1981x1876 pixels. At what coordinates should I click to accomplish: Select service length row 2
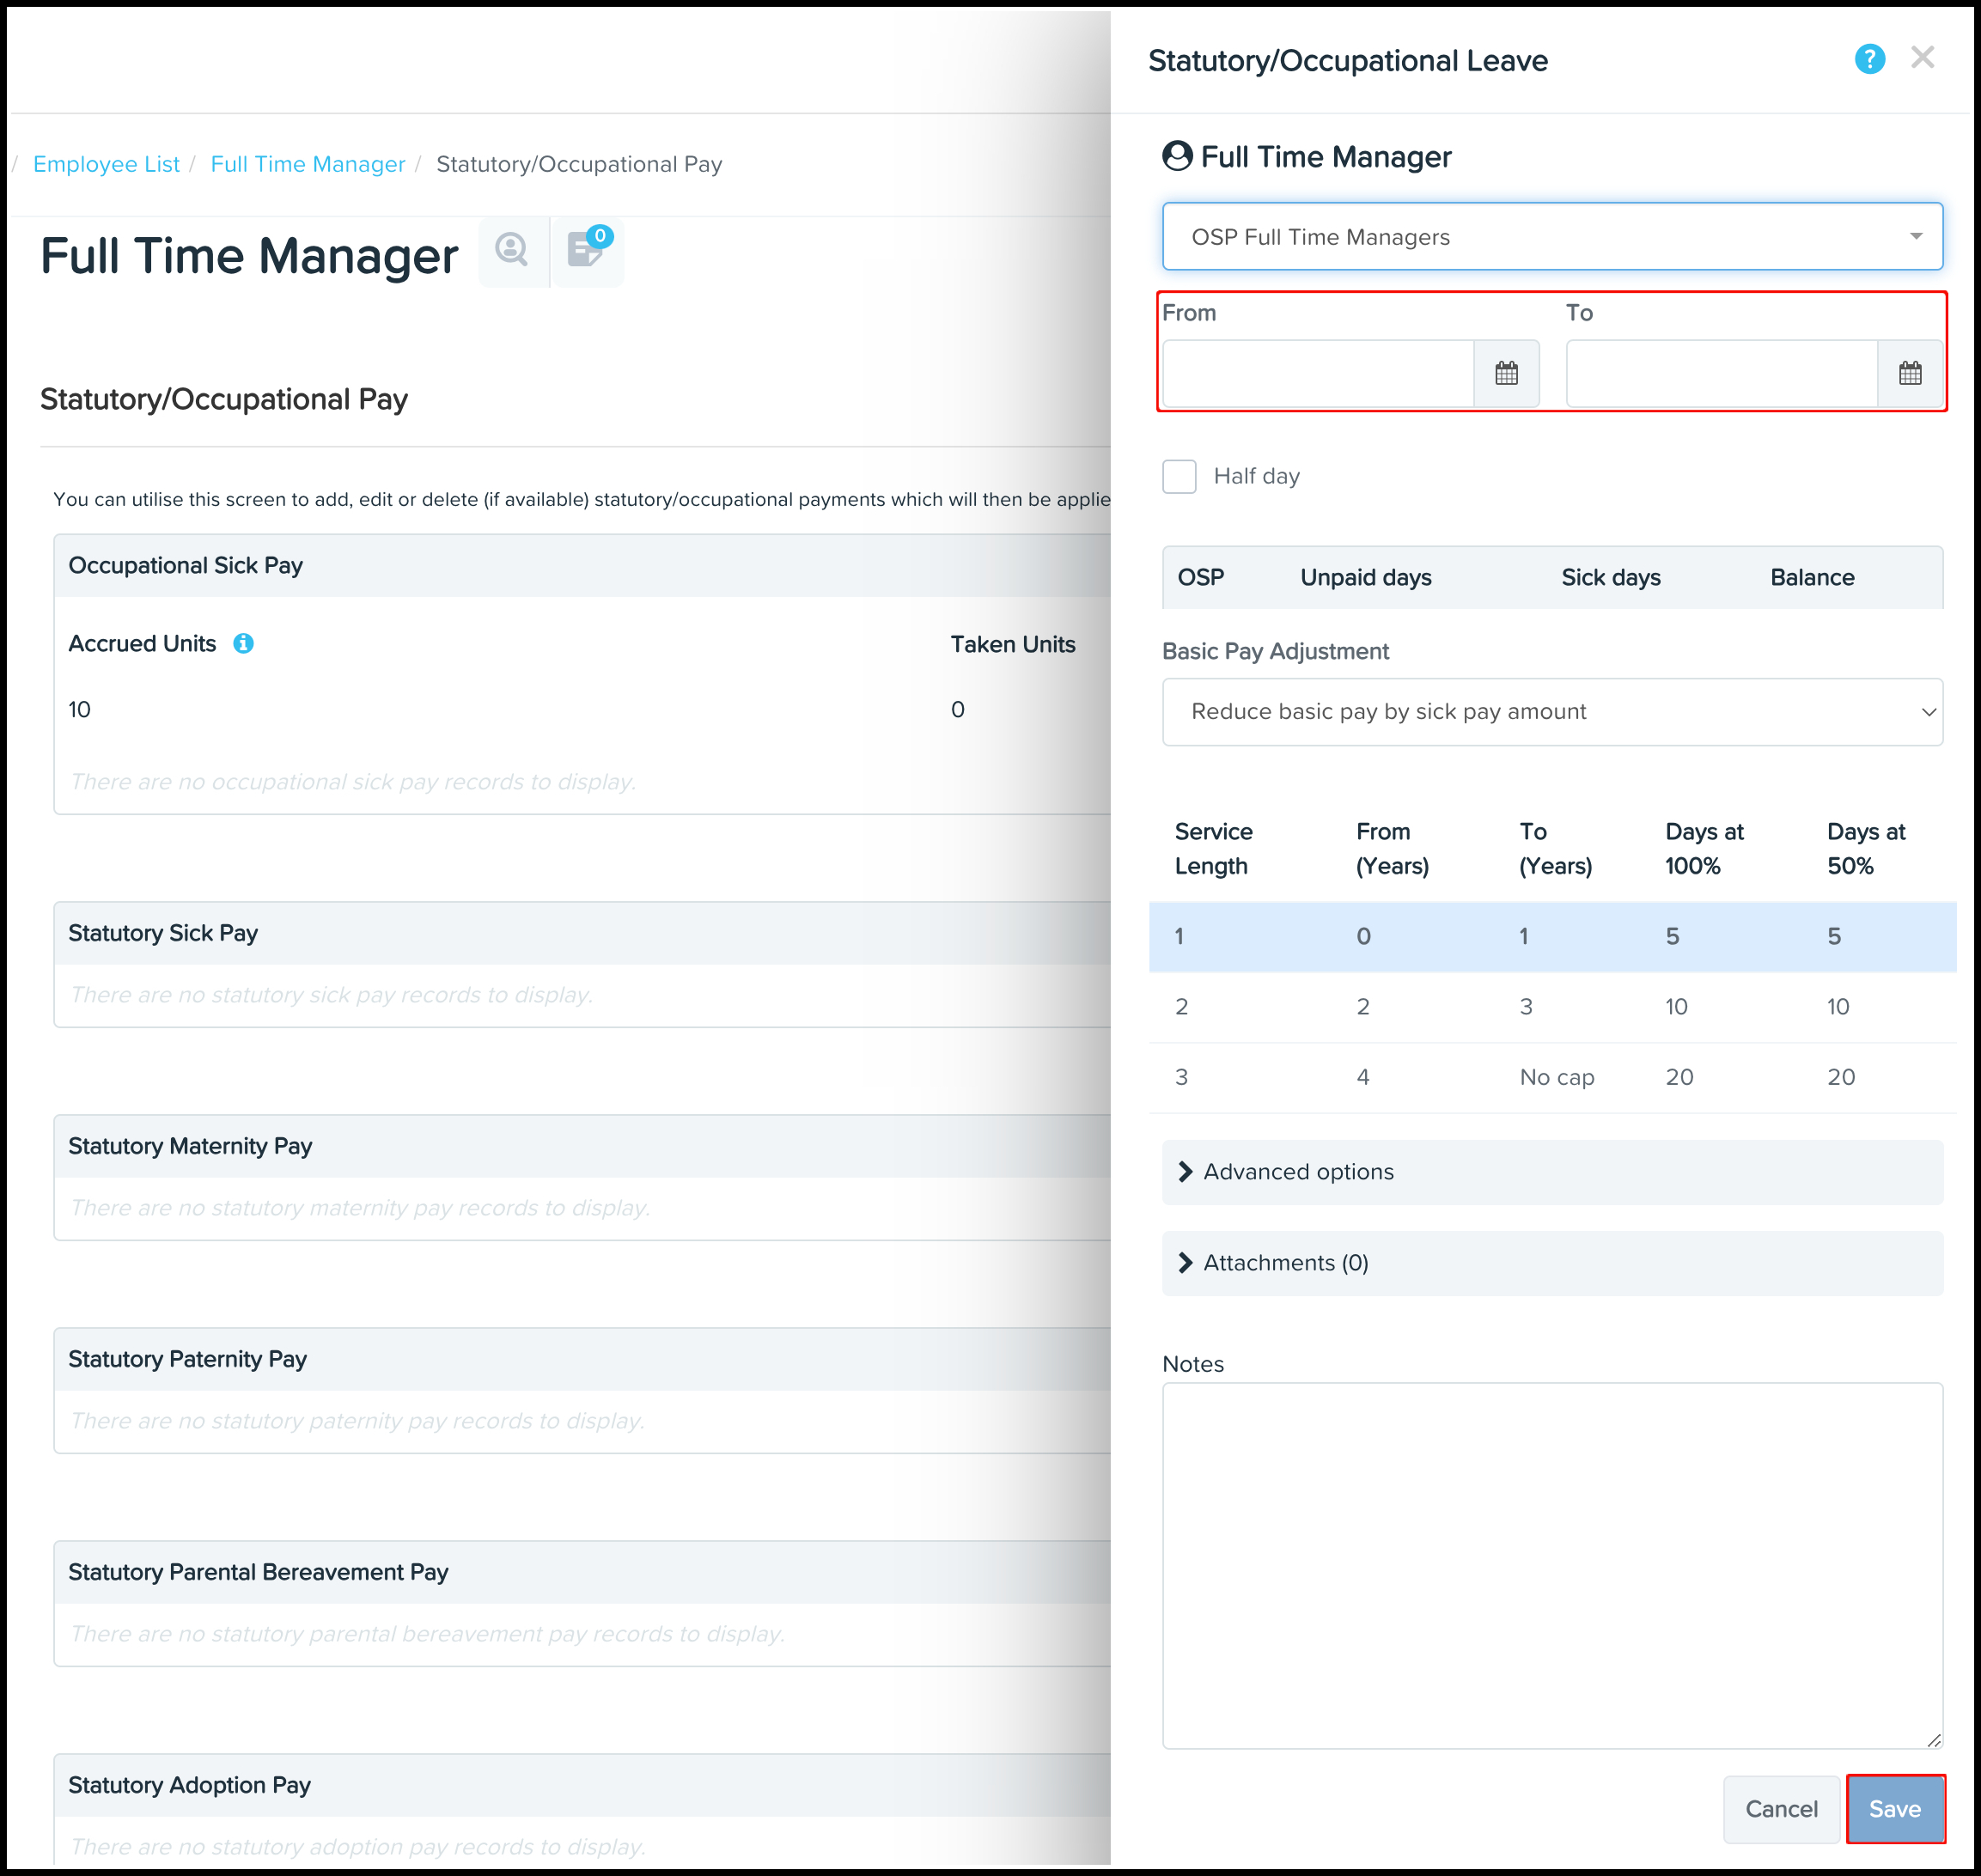tap(1551, 1007)
